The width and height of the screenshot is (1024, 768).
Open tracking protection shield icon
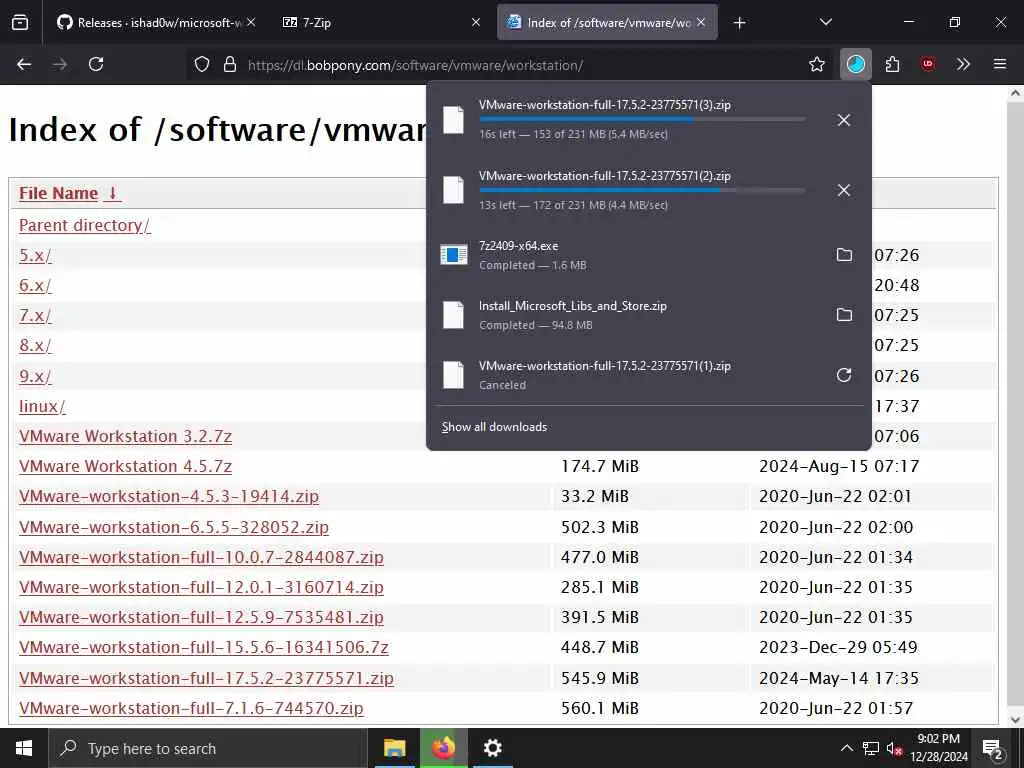coord(202,65)
